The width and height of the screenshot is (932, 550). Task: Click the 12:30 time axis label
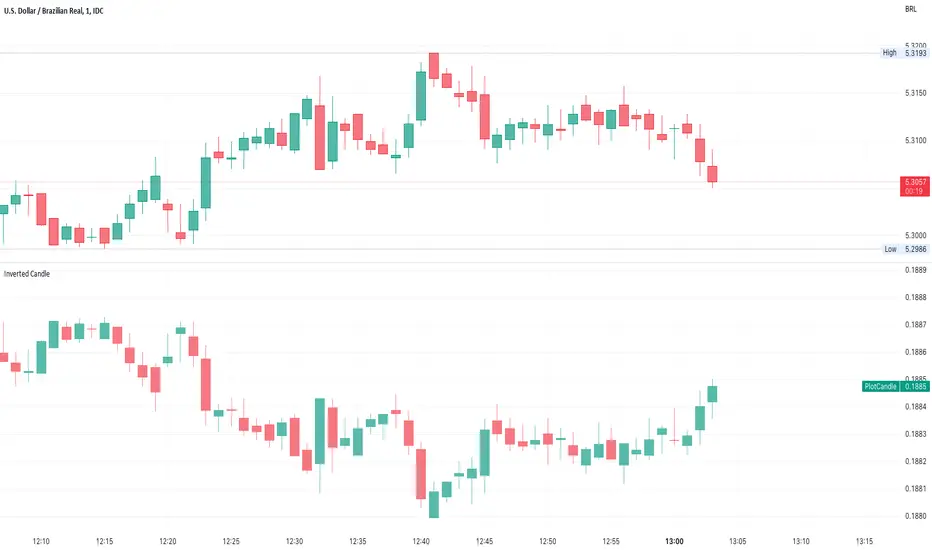(294, 541)
